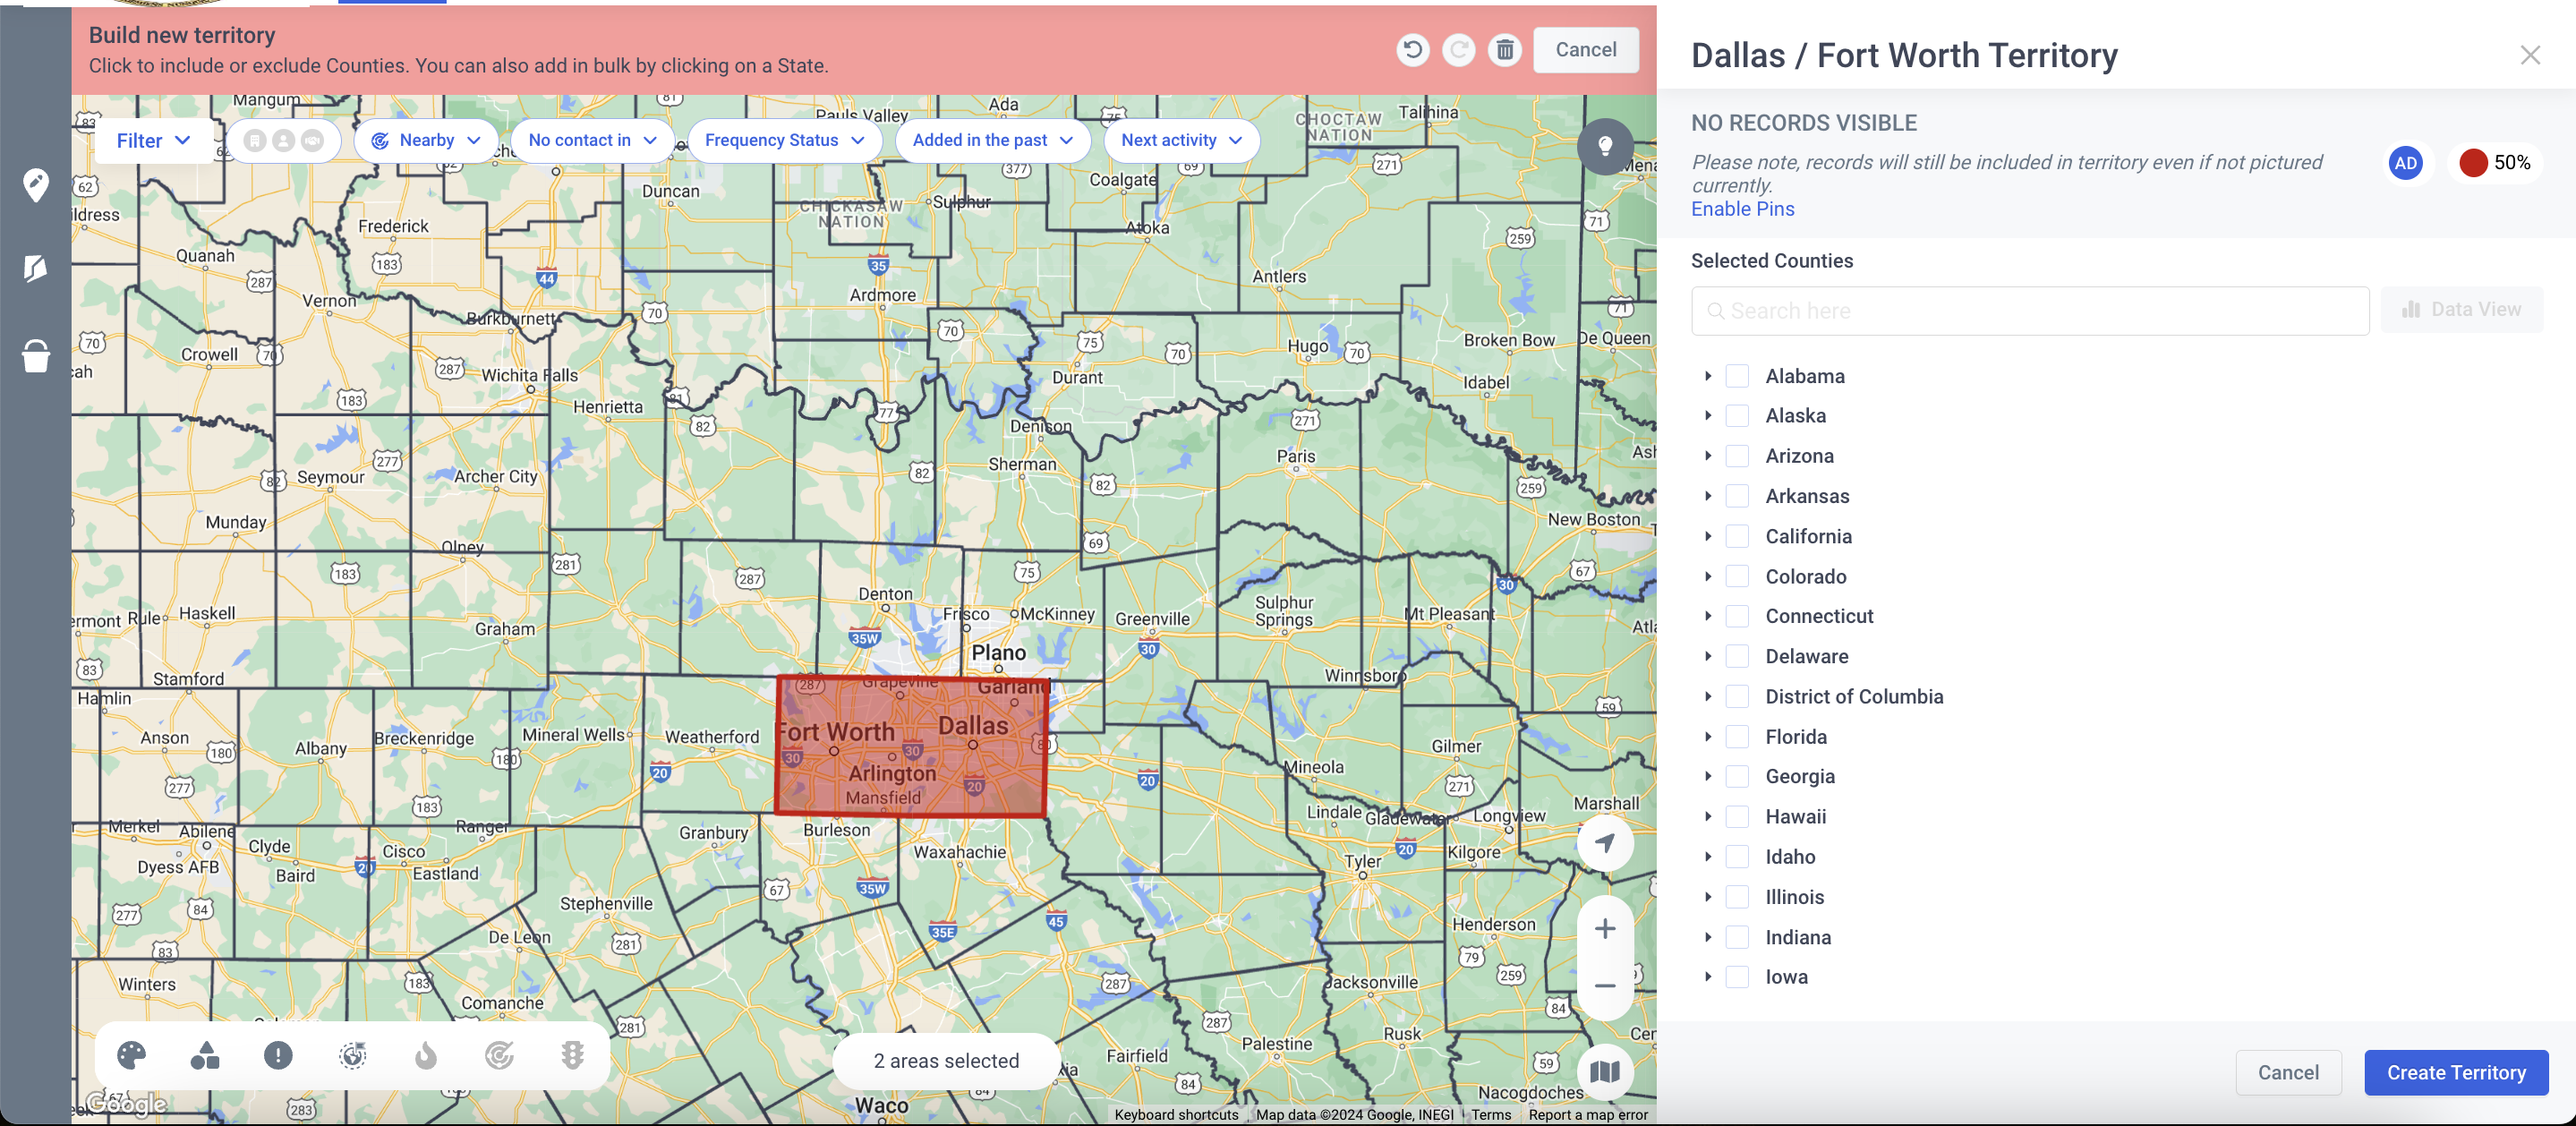Undo the last territory change
This screenshot has width=2576, height=1126.
click(x=1412, y=50)
